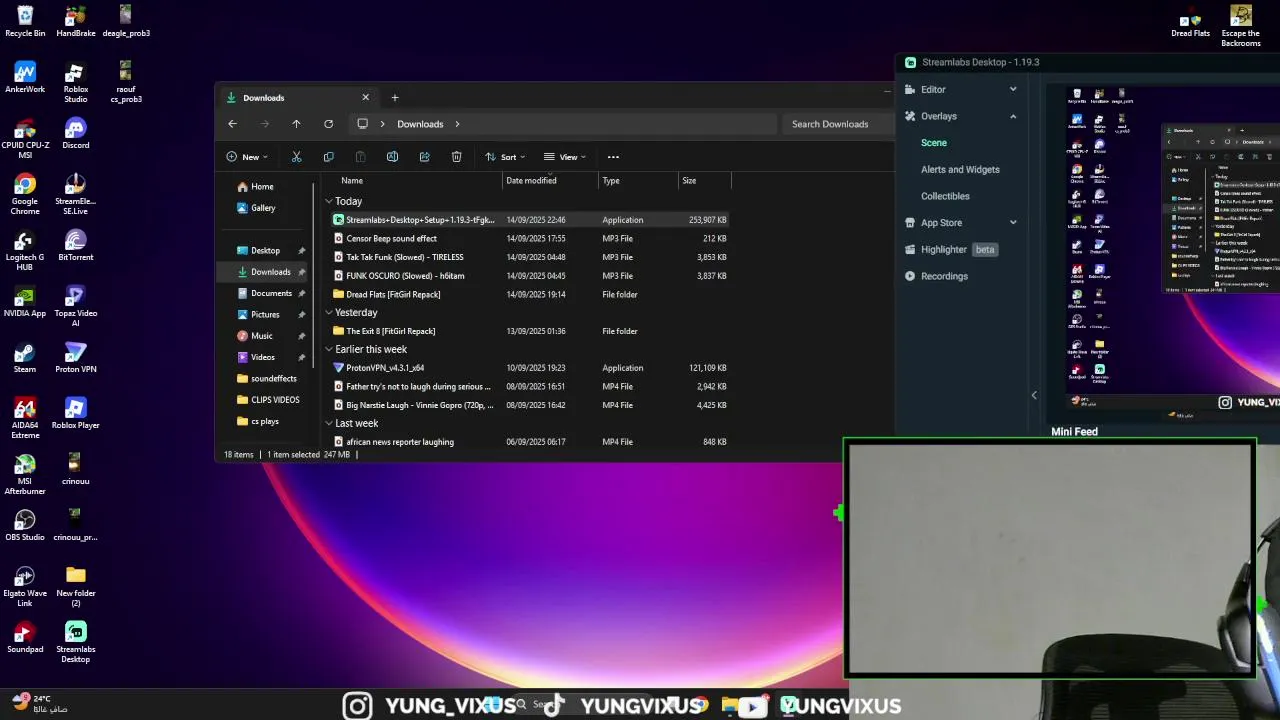The image size is (1280, 720).
Task: Open Soundpad desktop icon
Action: point(25,638)
